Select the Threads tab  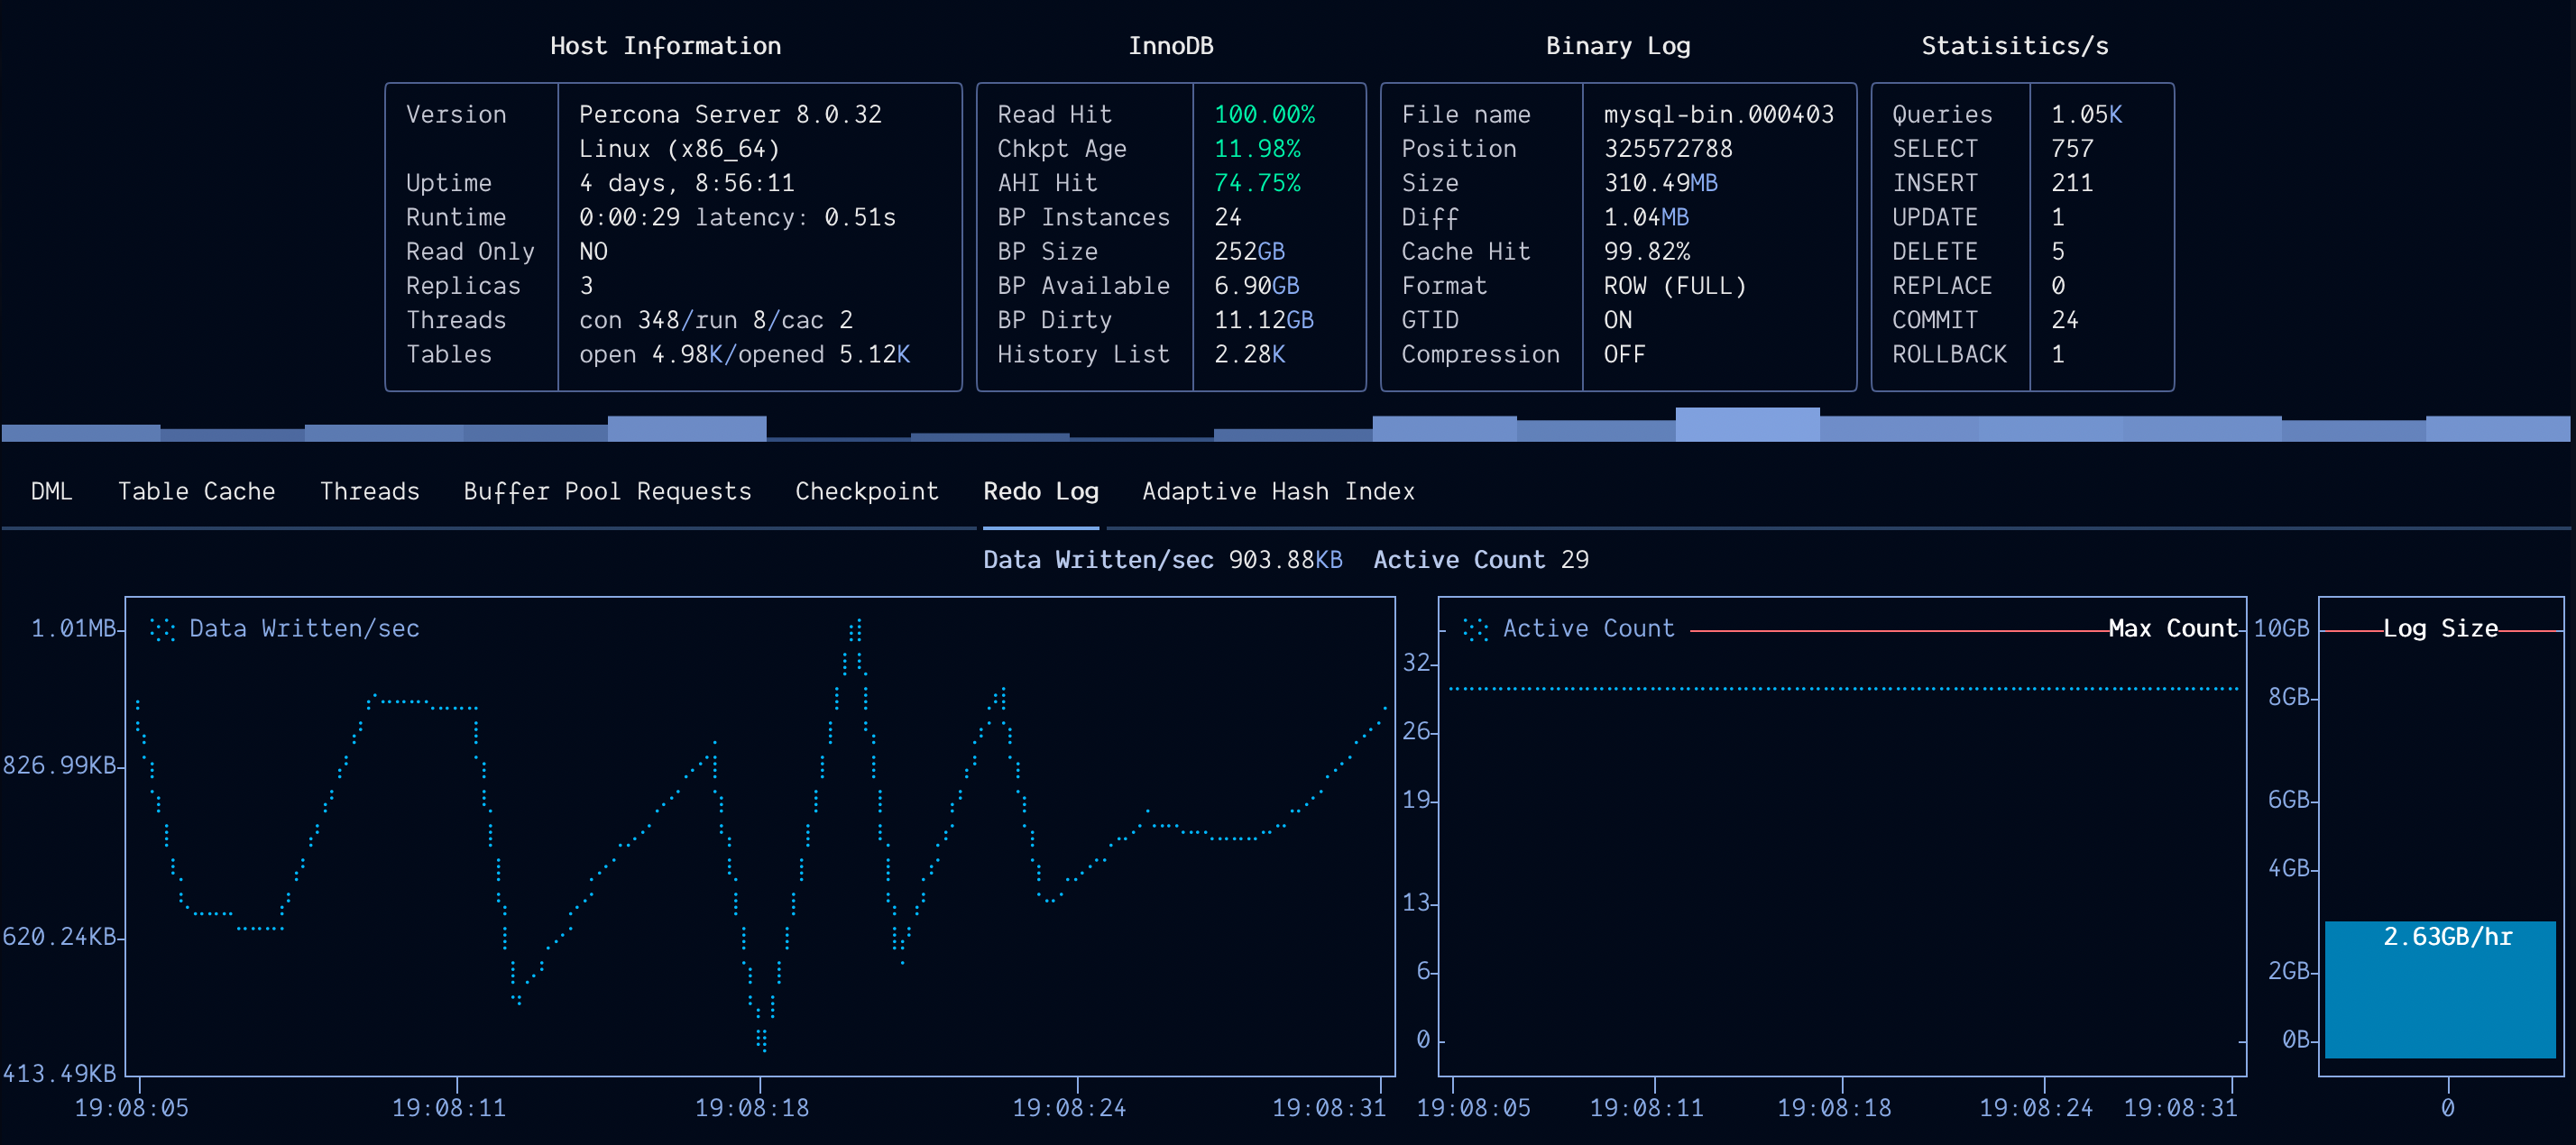click(x=369, y=491)
